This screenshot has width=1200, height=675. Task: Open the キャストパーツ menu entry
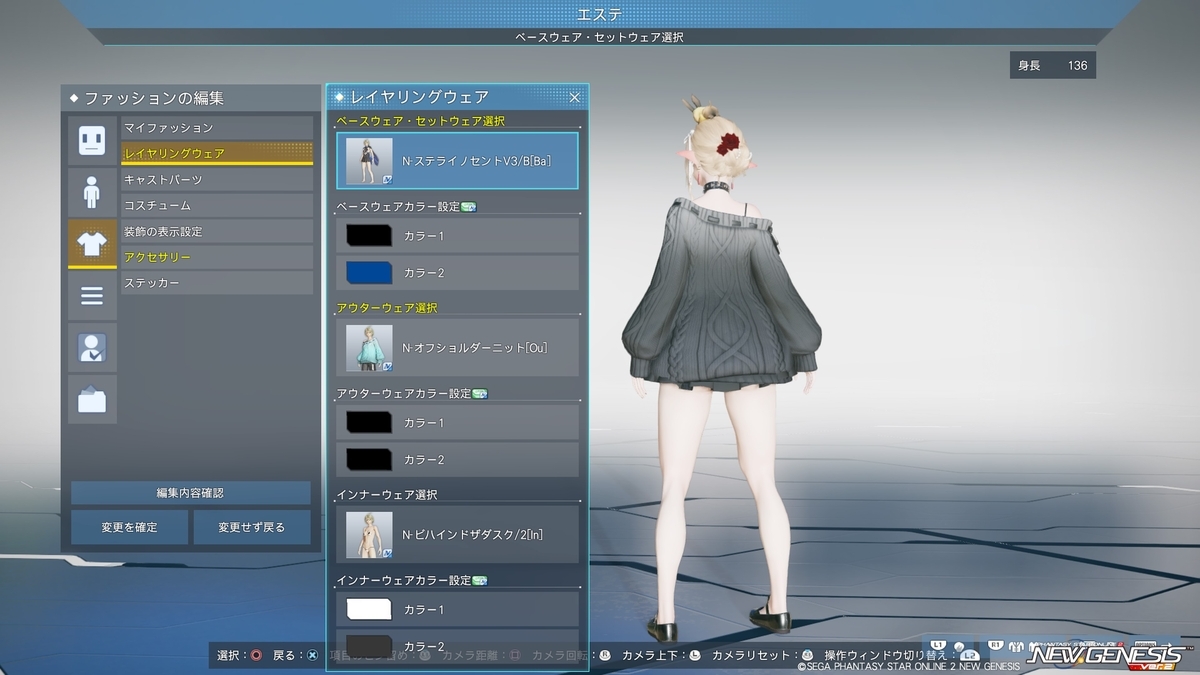click(x=217, y=180)
